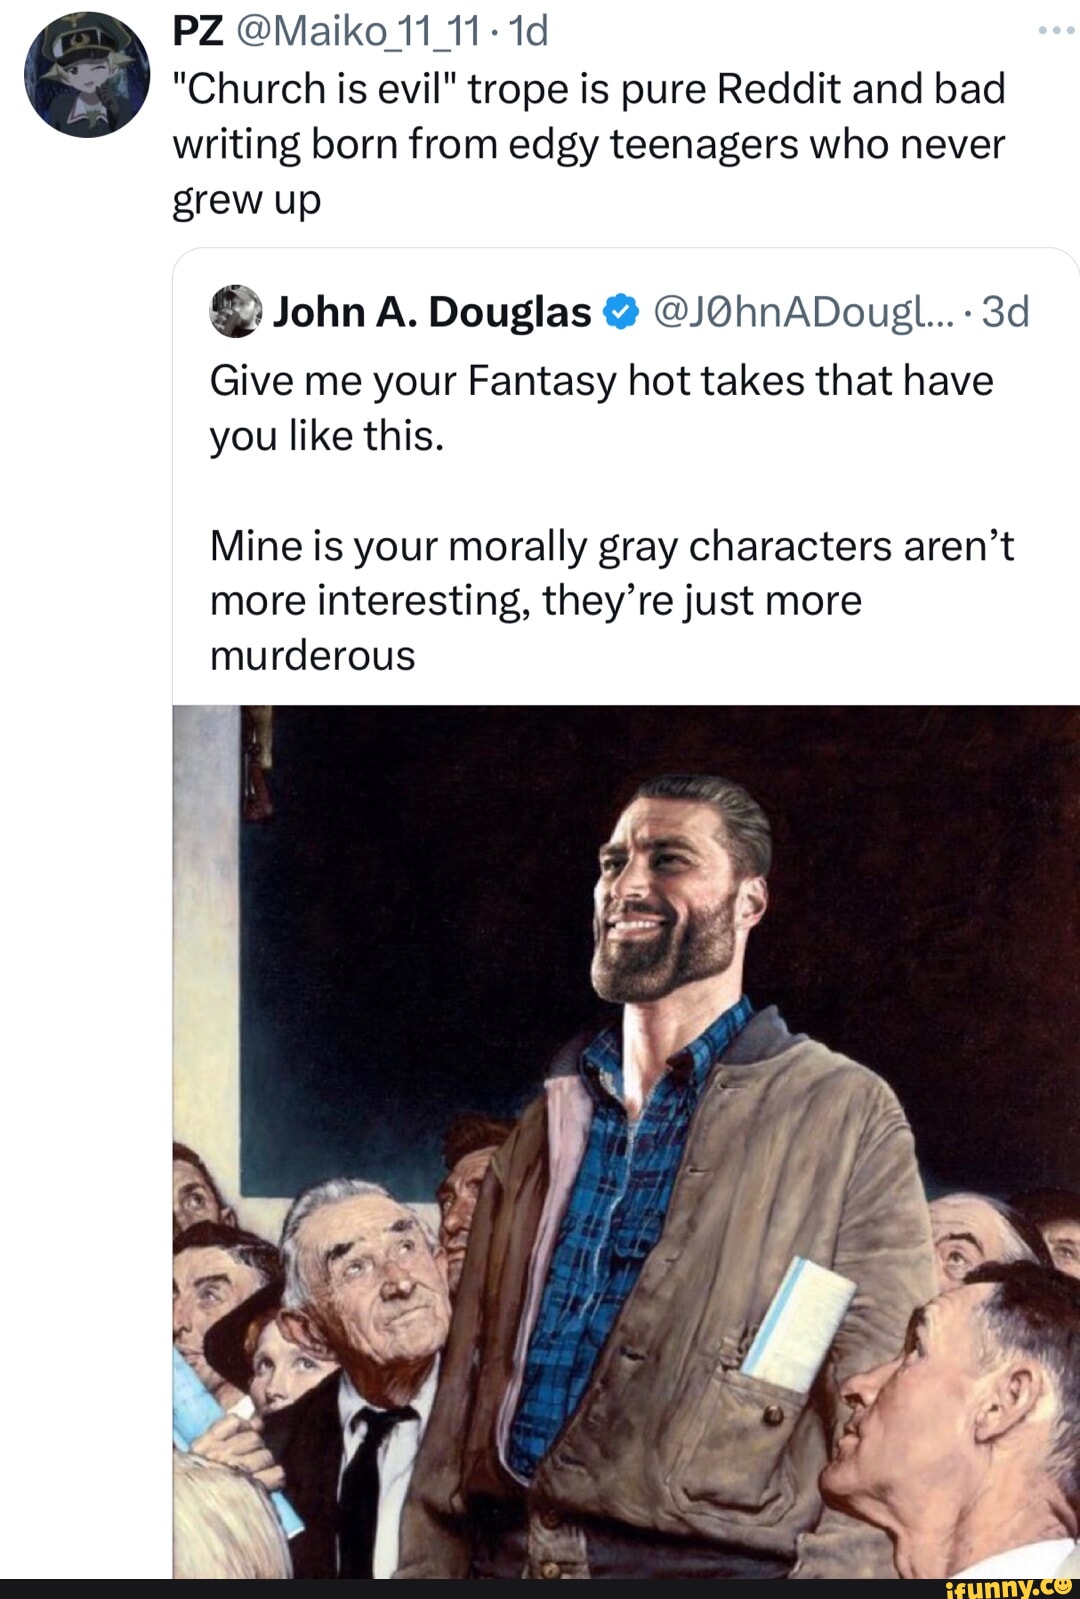Click John A. Douglas's small avatar
Screen dimensions: 1080x1599
pyautogui.click(x=235, y=312)
